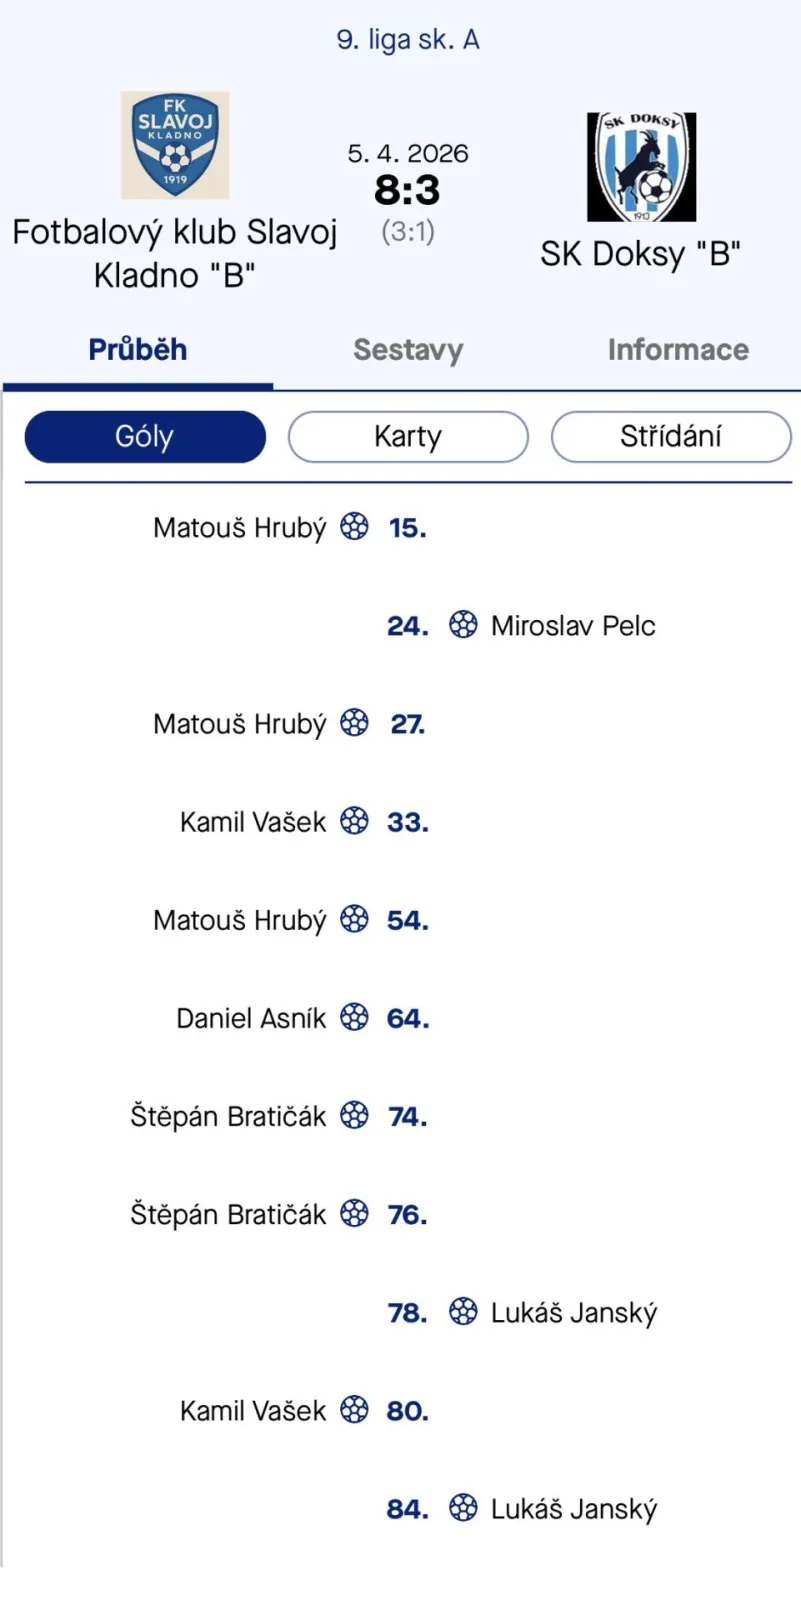Viewport: 801px width, 1600px height.
Task: Open SK Doksy "B" team name
Action: pos(640,254)
